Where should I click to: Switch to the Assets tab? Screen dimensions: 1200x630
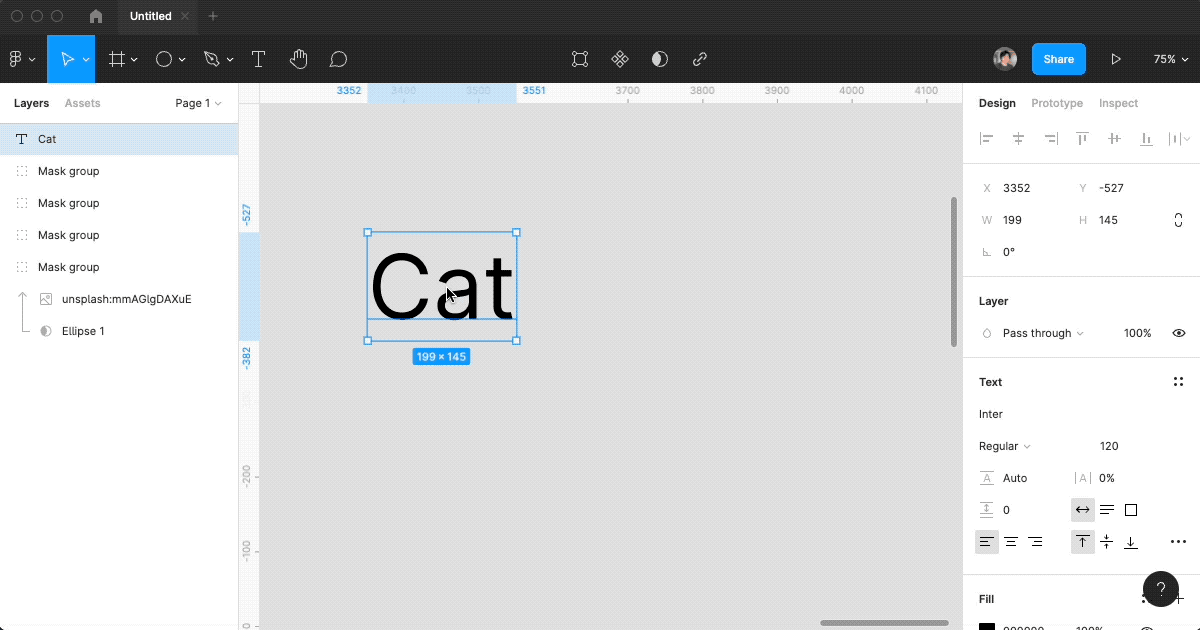click(x=82, y=103)
